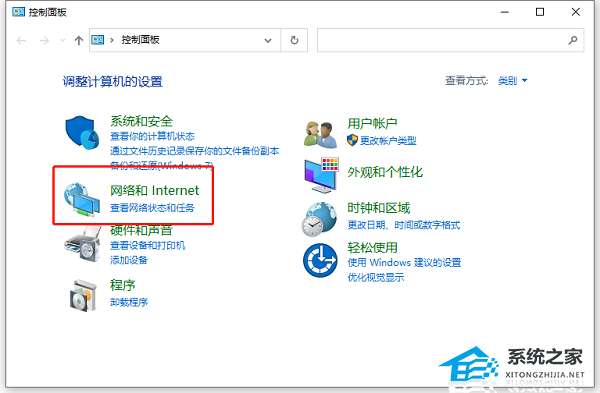Click the 控制面板 breadcrumb in address bar
Screen dimensions: 600x393
(x=140, y=40)
